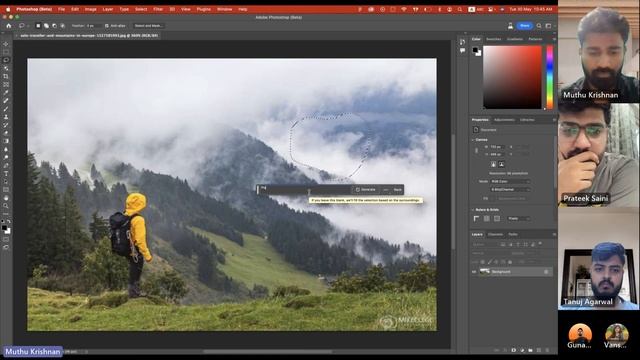The image size is (640, 360).
Task: Open the Filter menu
Action: (x=158, y=9)
